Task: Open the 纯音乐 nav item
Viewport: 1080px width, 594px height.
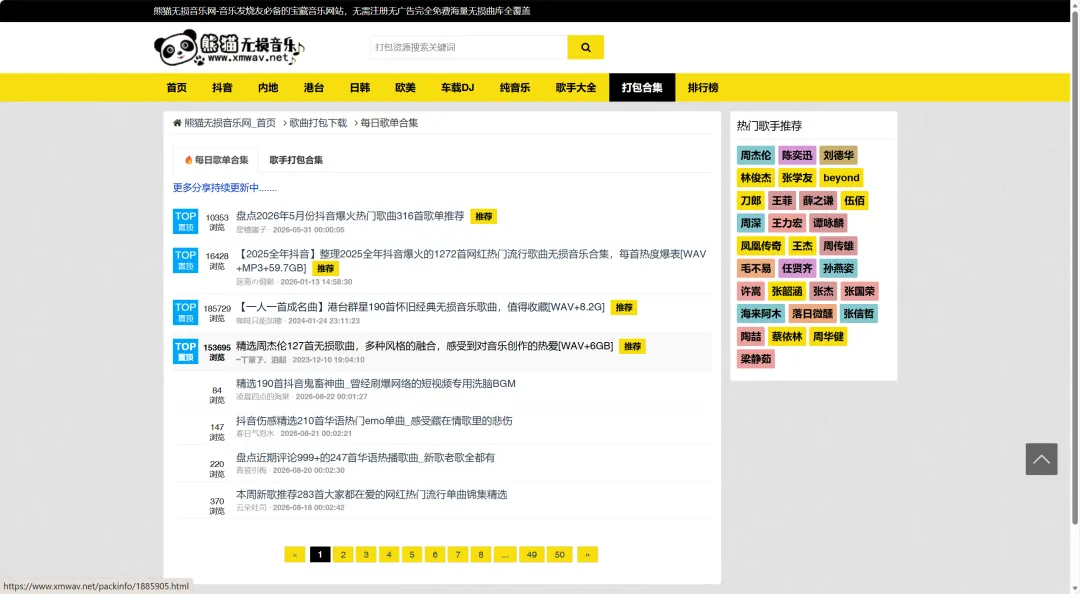Action: pyautogui.click(x=515, y=88)
